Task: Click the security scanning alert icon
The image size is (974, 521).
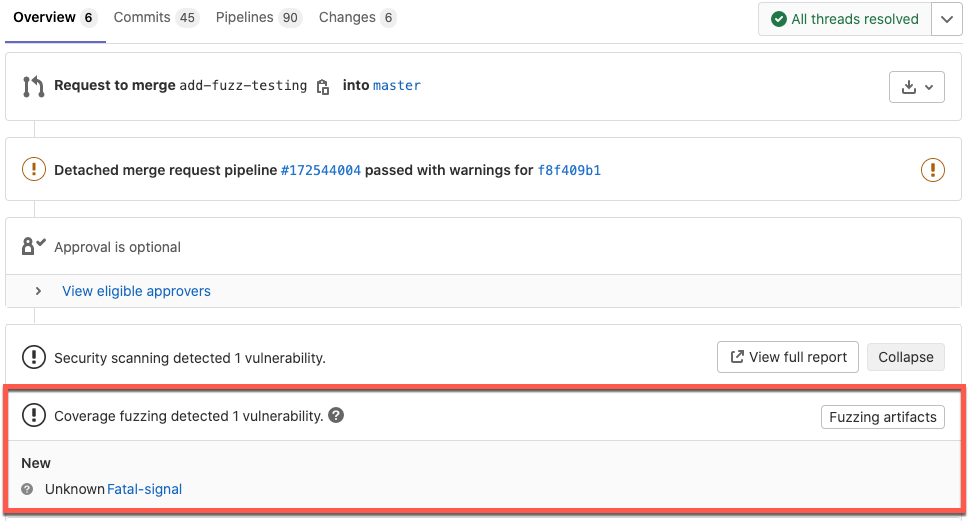Action: click(34, 357)
